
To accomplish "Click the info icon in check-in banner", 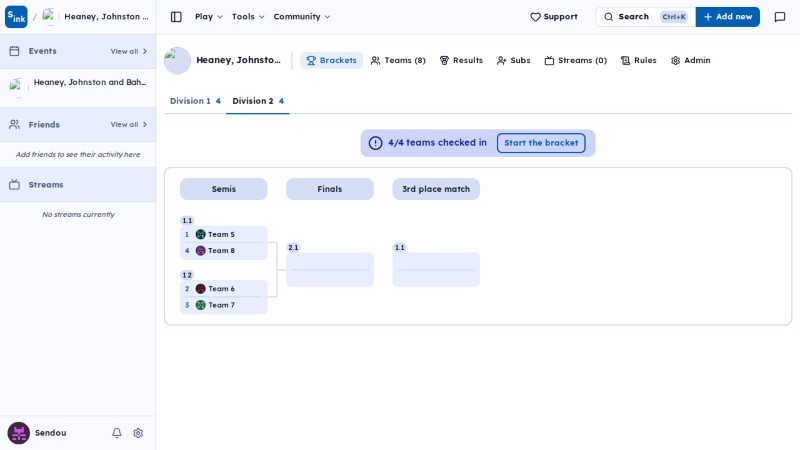I will [375, 143].
